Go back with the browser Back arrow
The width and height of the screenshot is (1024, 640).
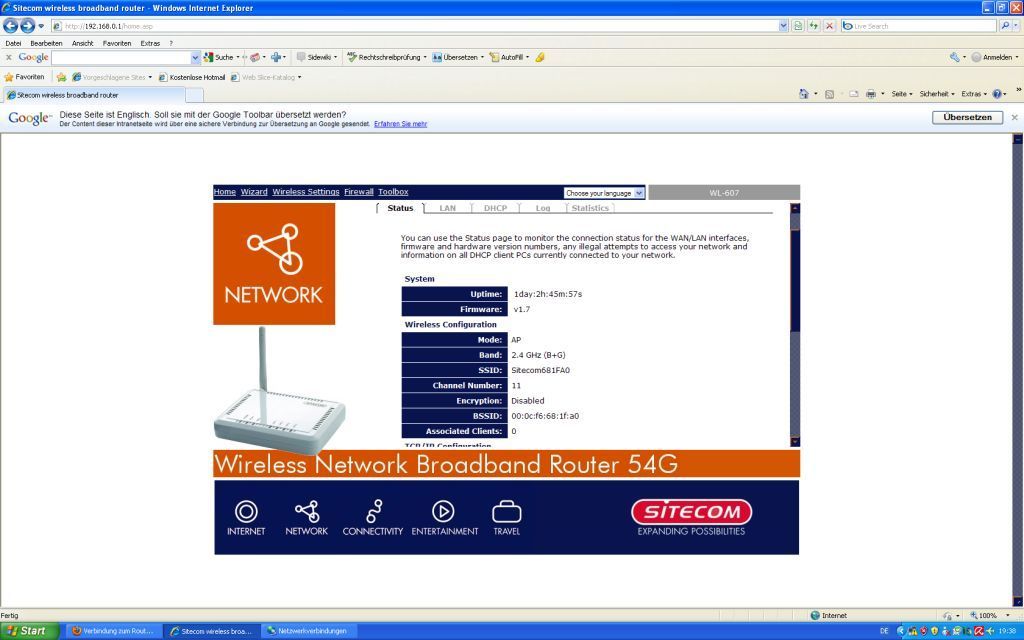[10, 26]
